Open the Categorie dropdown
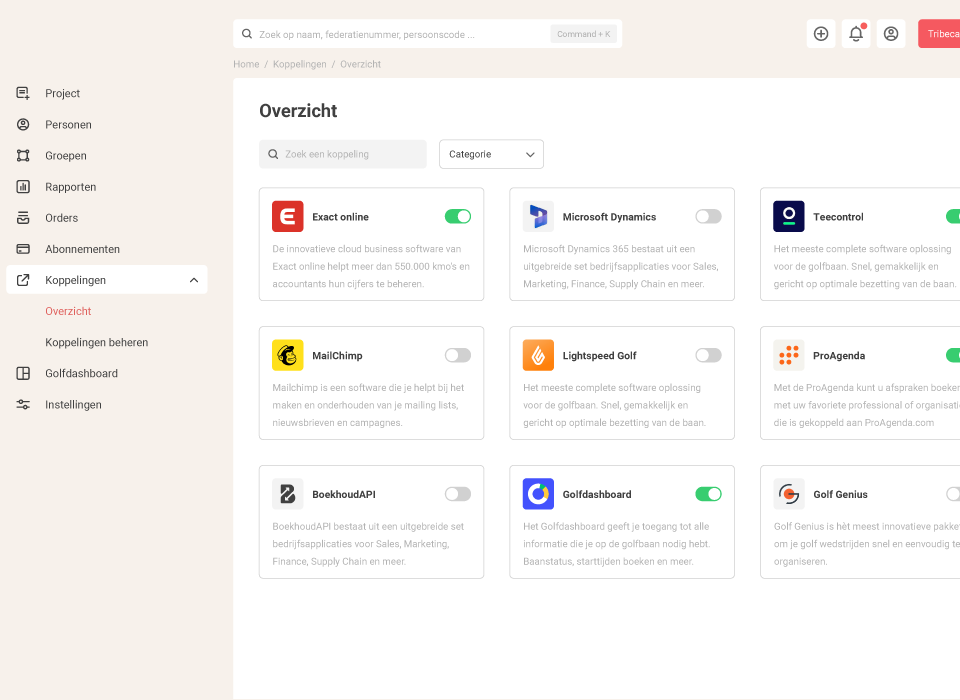Image resolution: width=960 pixels, height=700 pixels. 491,154
